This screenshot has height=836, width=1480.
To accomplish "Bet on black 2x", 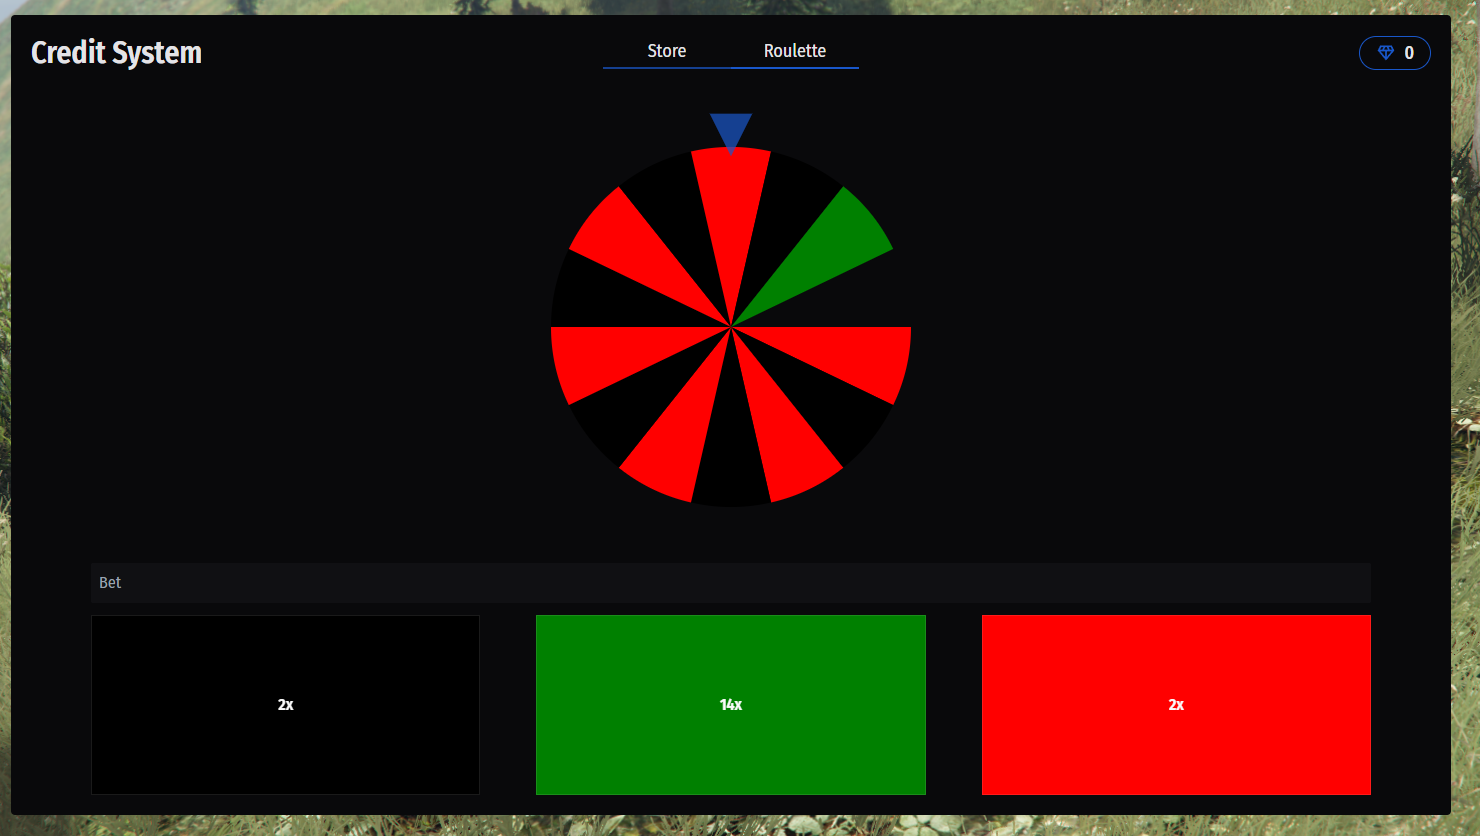I will [285, 705].
